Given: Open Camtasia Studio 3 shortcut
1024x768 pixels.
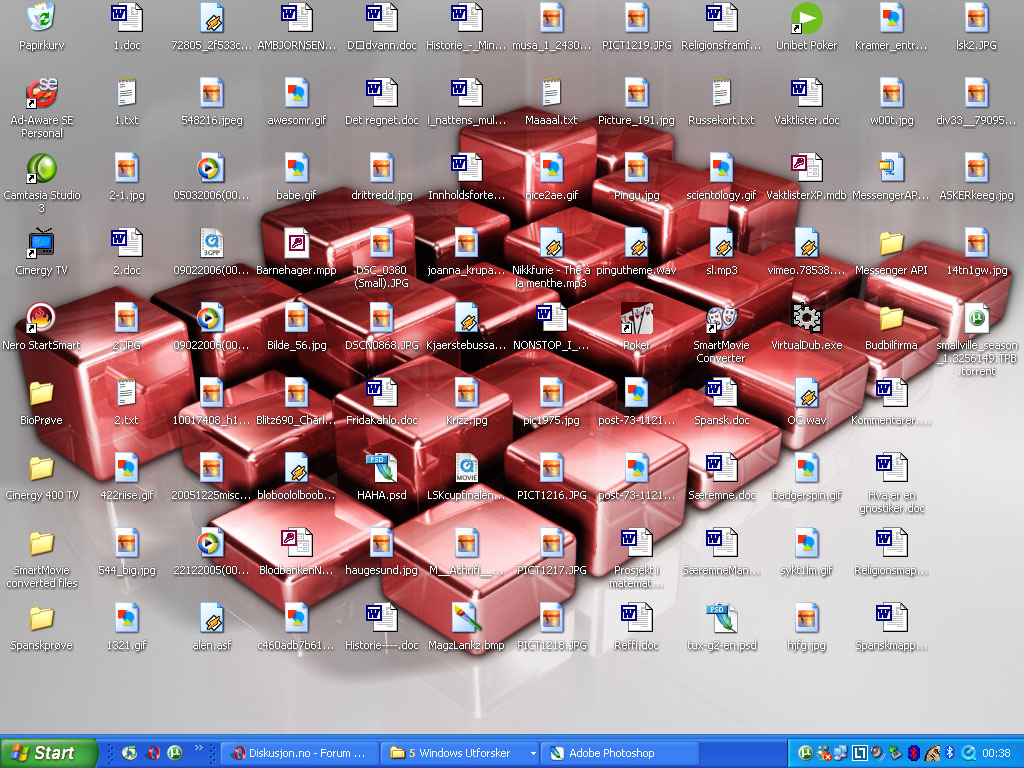Looking at the screenshot, I should [x=41, y=168].
